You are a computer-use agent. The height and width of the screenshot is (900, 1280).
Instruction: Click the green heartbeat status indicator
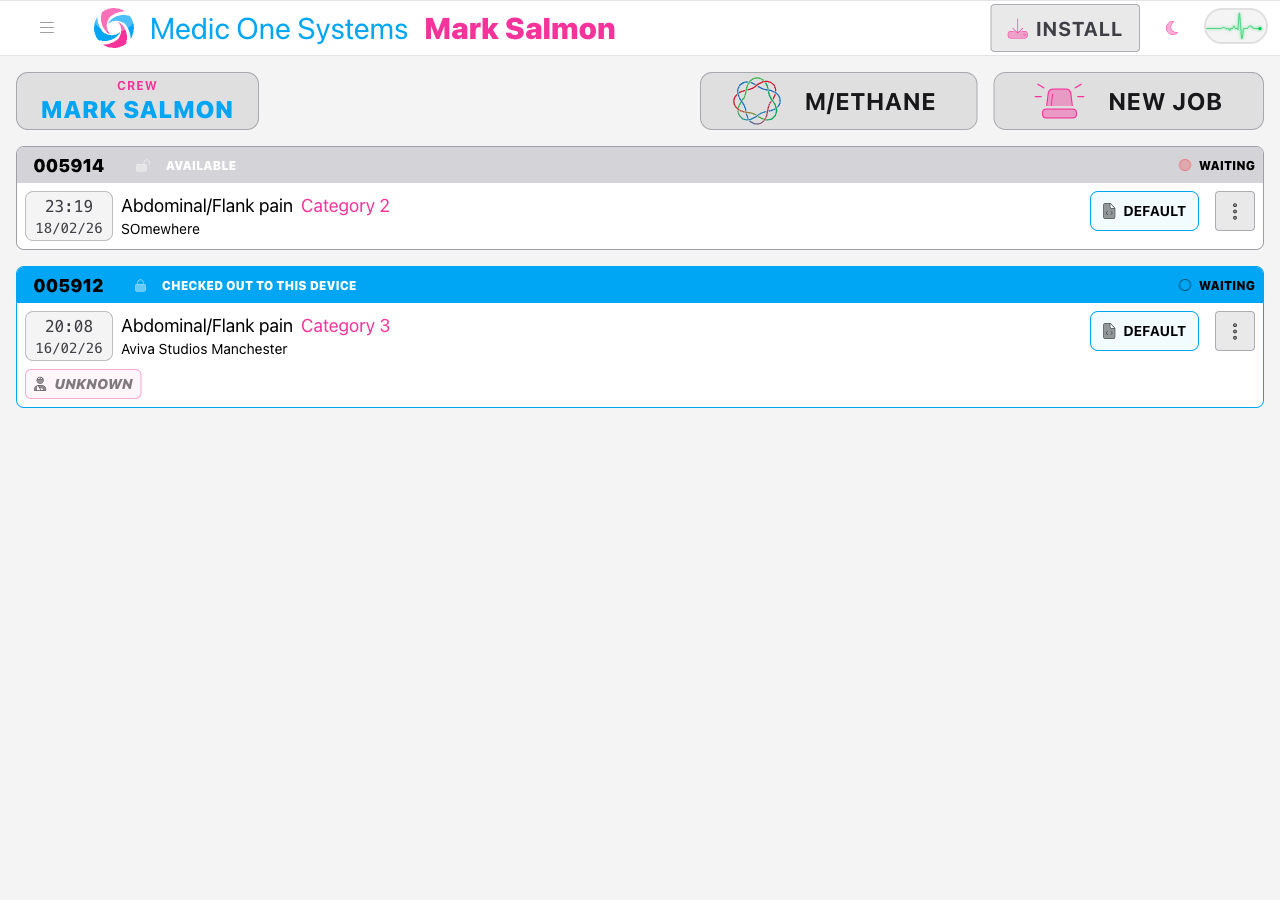(x=1235, y=27)
